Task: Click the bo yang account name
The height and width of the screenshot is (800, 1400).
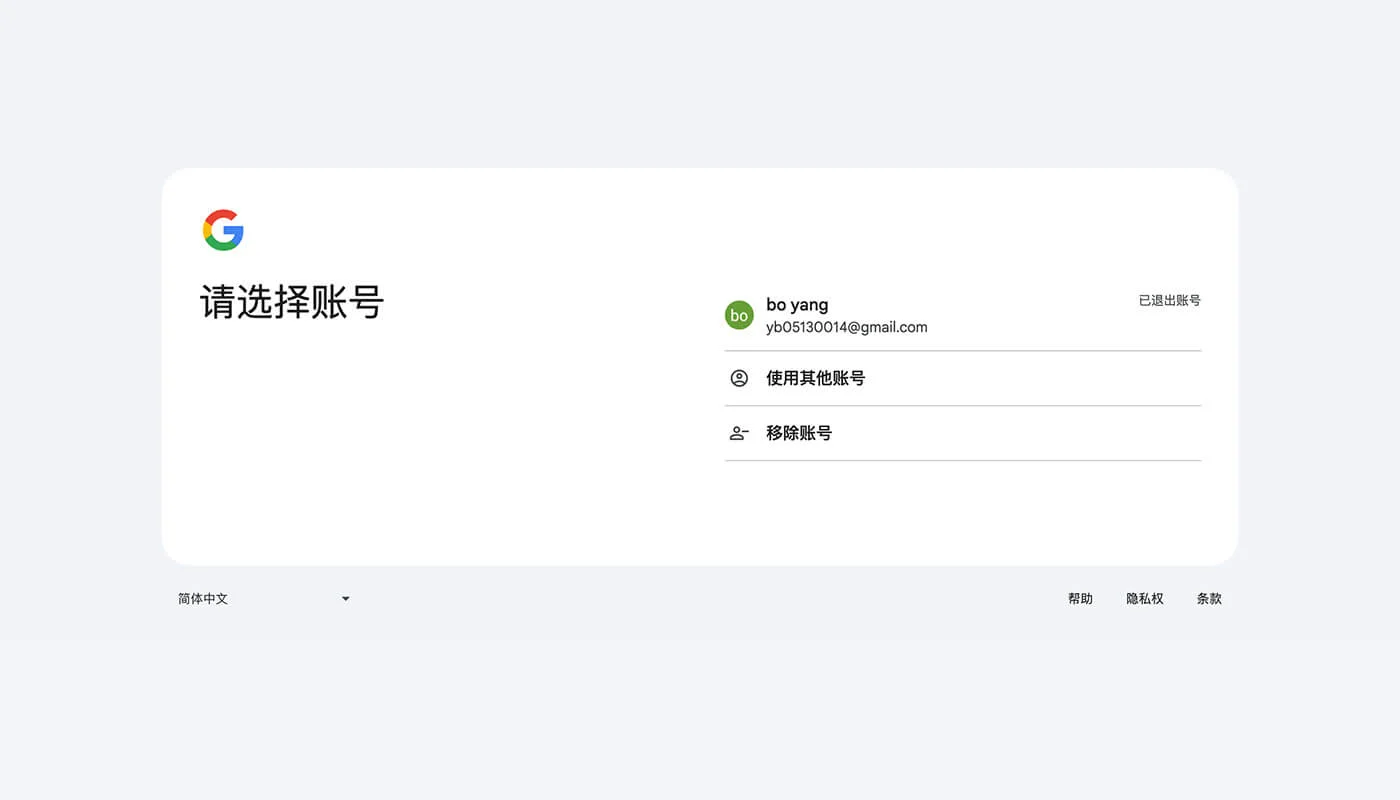Action: click(x=796, y=304)
